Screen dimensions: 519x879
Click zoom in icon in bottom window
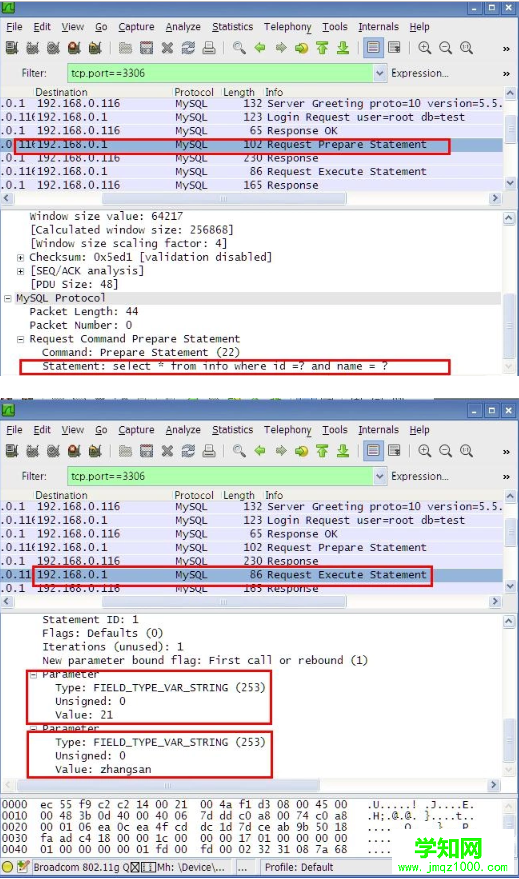[425, 451]
